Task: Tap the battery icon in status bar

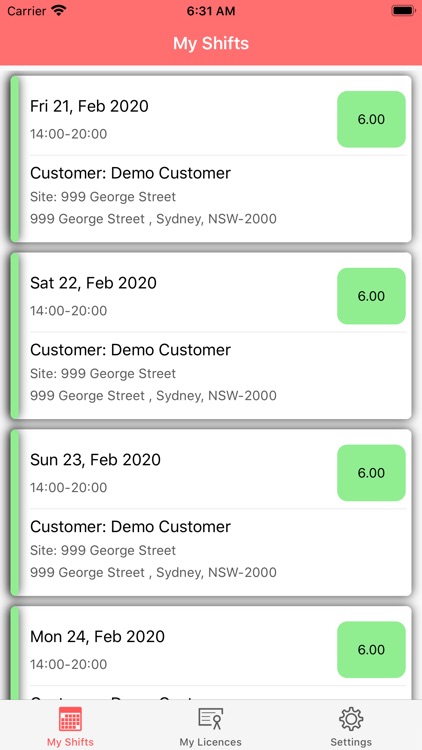Action: pyautogui.click(x=403, y=11)
